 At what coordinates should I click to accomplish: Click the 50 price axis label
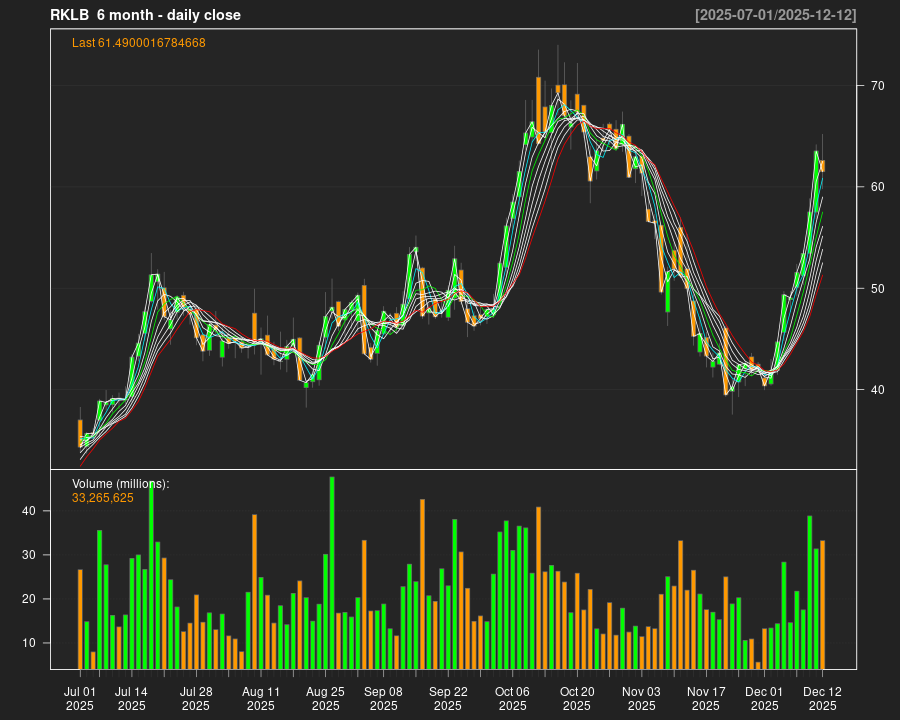click(x=877, y=288)
